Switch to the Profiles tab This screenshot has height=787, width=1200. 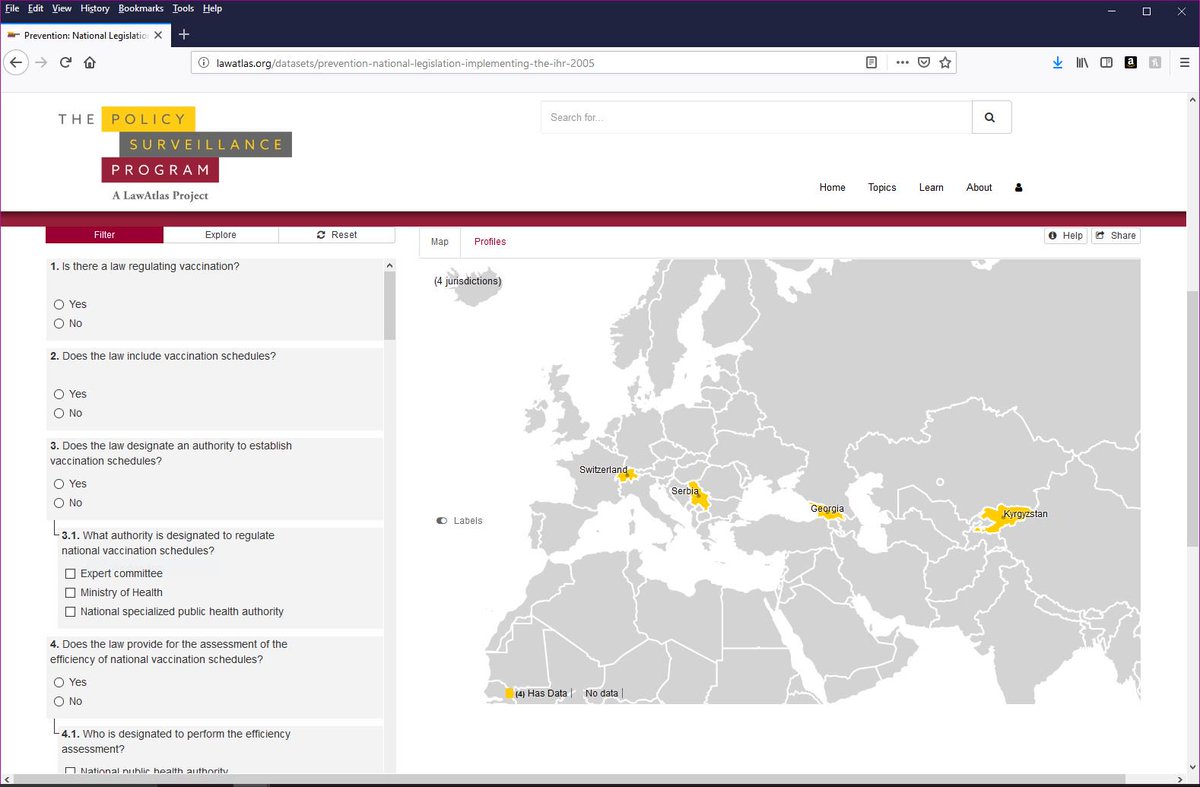click(x=489, y=241)
